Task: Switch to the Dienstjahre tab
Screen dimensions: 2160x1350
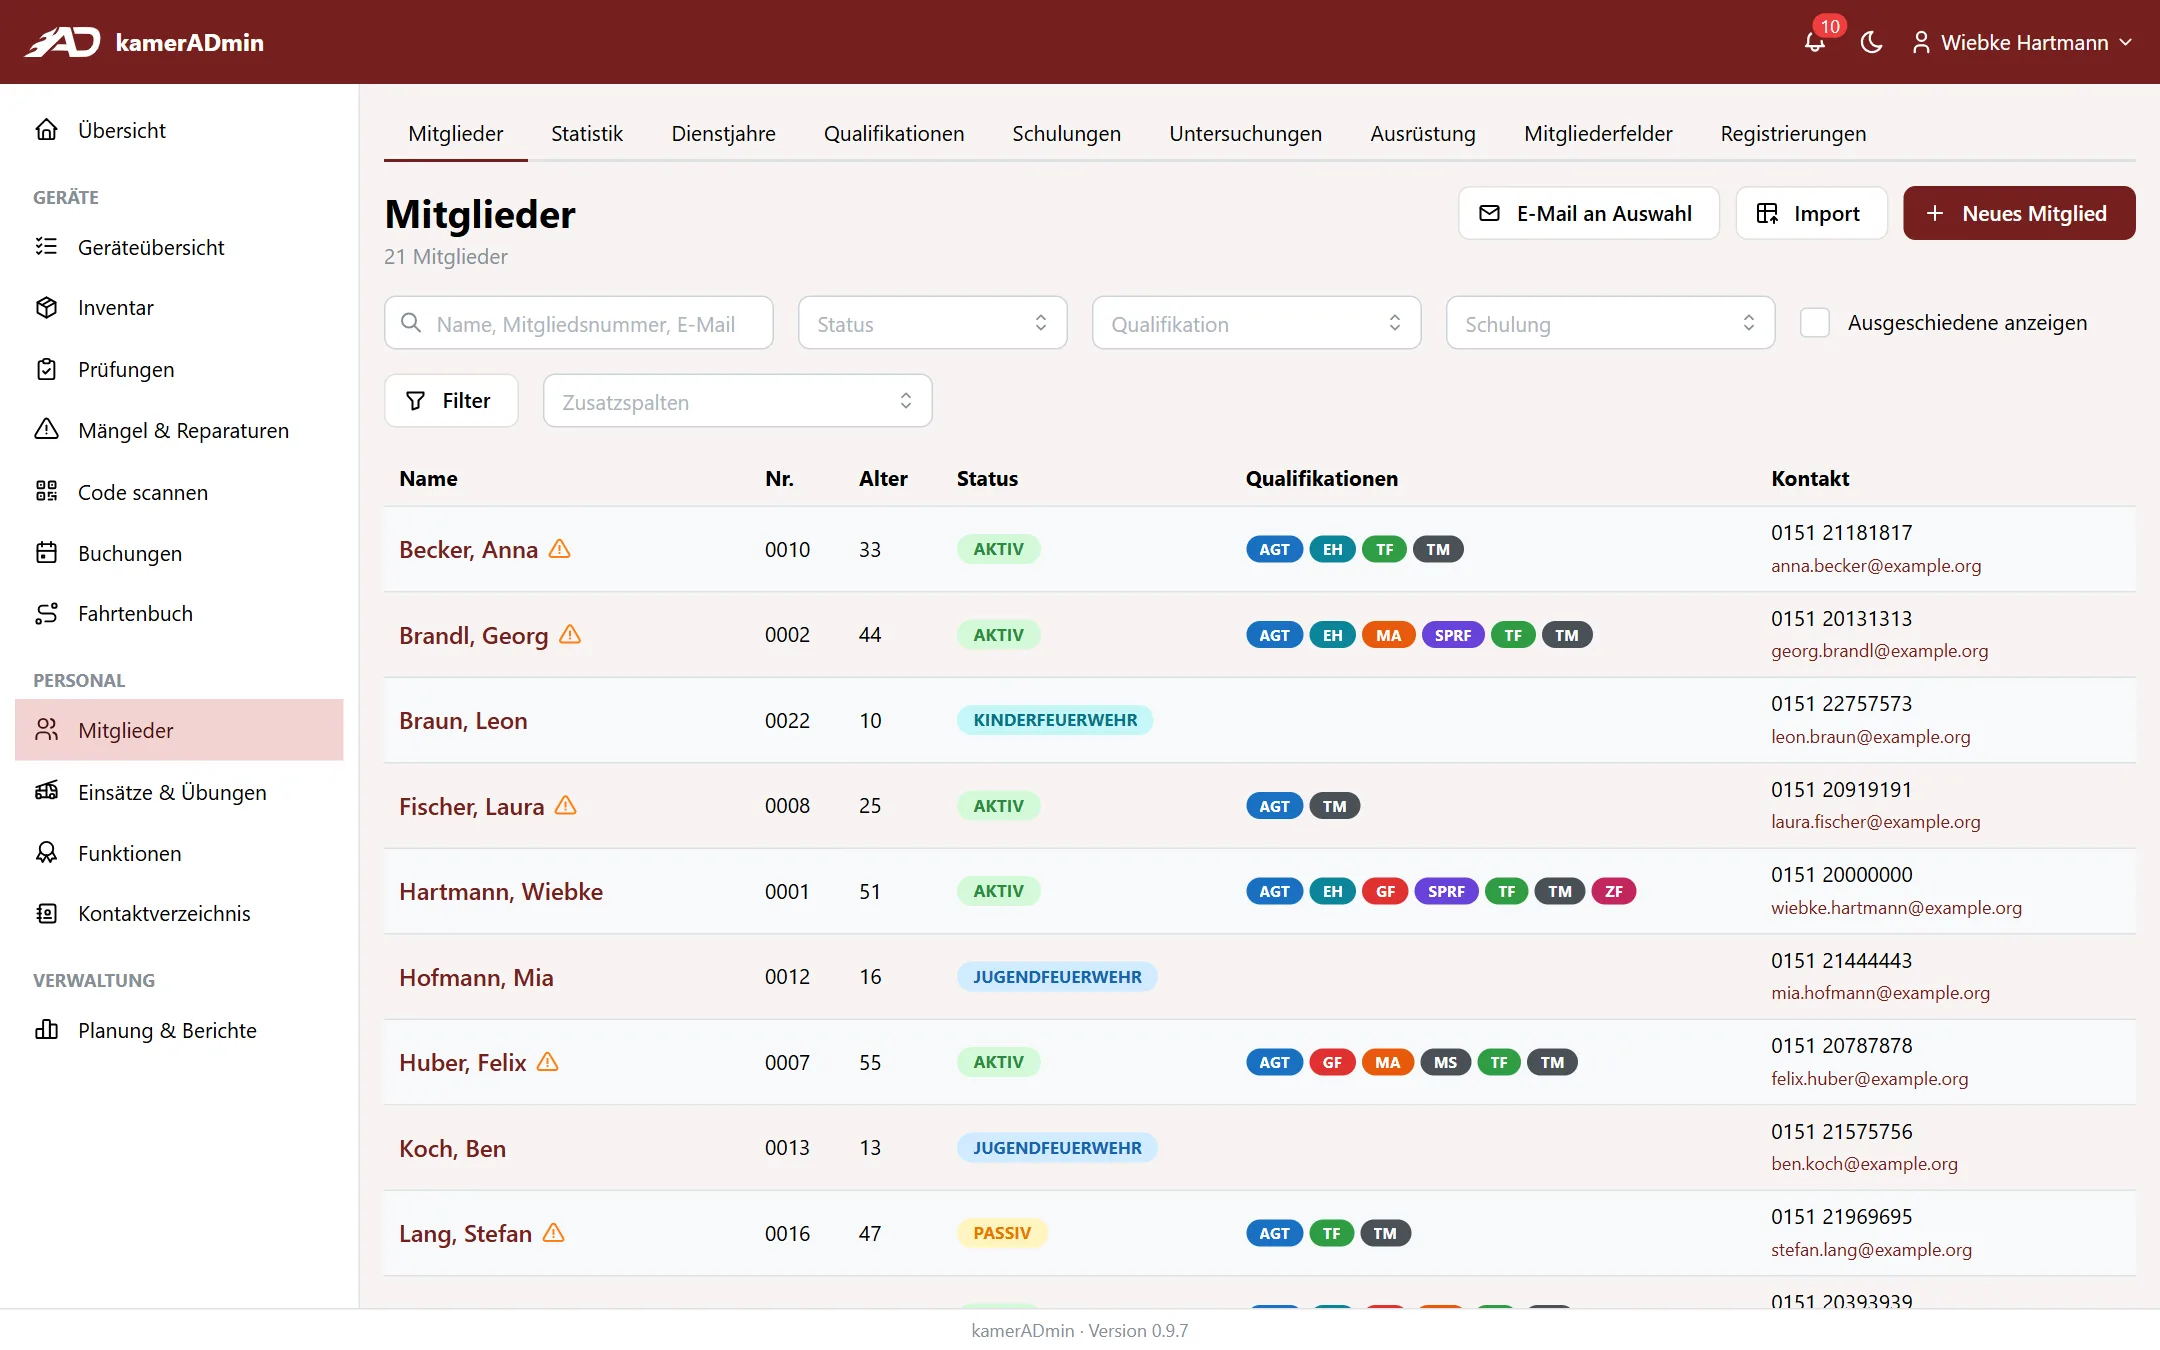Action: pyautogui.click(x=723, y=134)
